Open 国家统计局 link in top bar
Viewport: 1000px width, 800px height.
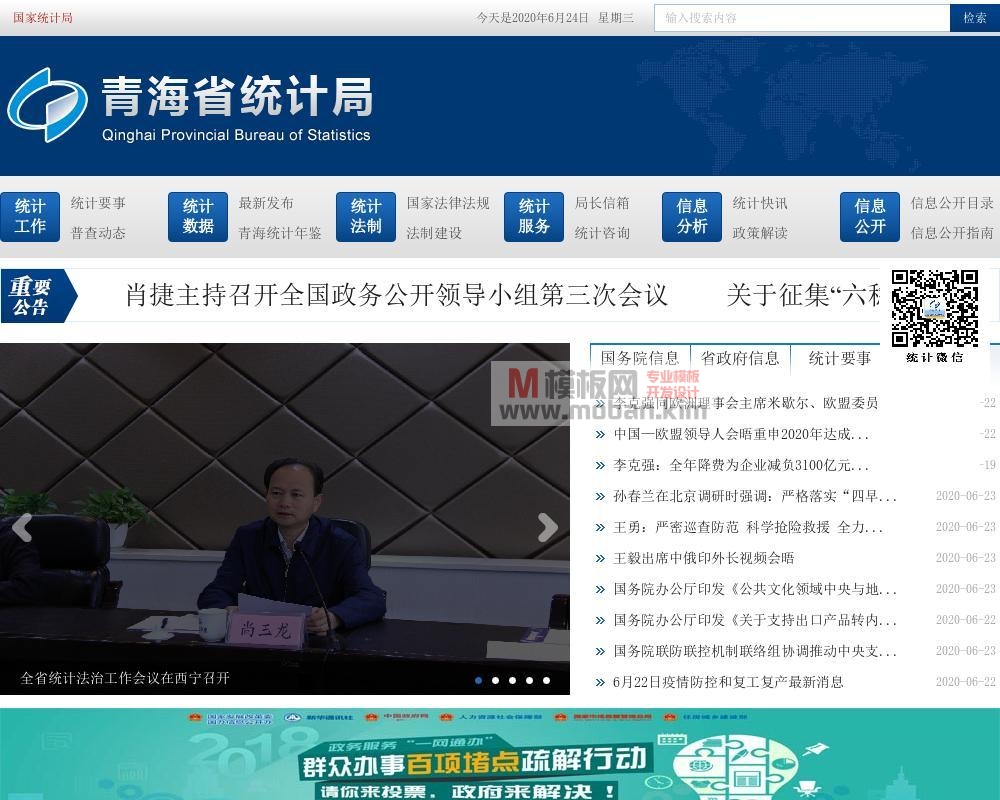(x=43, y=18)
